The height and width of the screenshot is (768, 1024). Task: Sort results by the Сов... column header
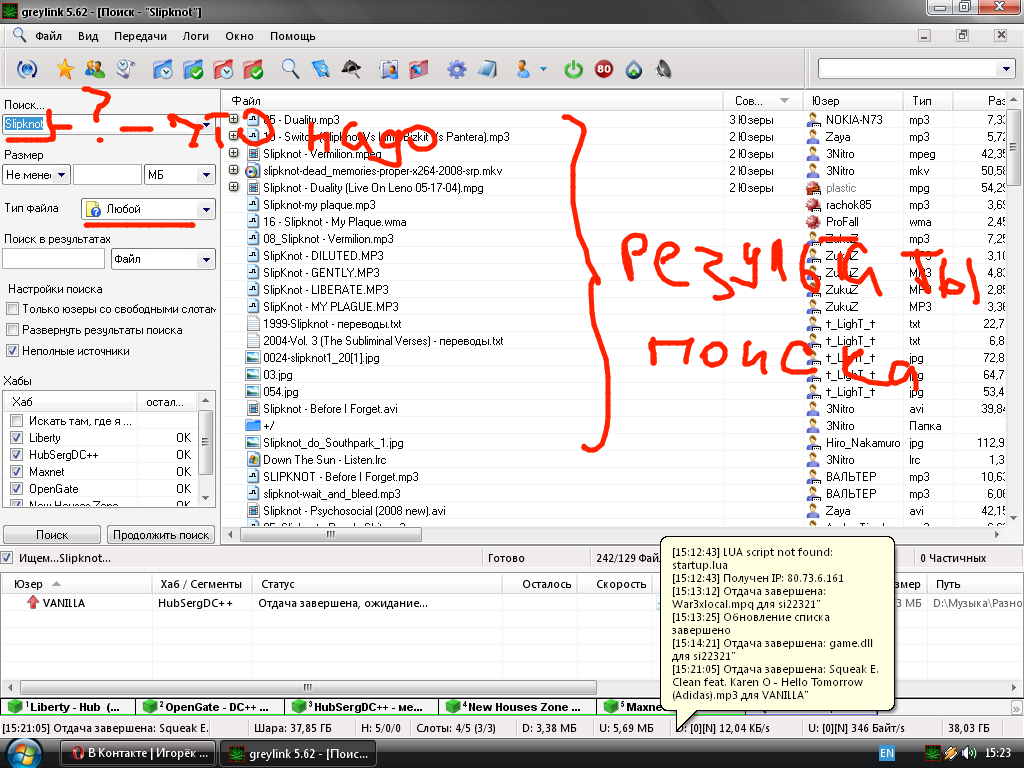[762, 101]
